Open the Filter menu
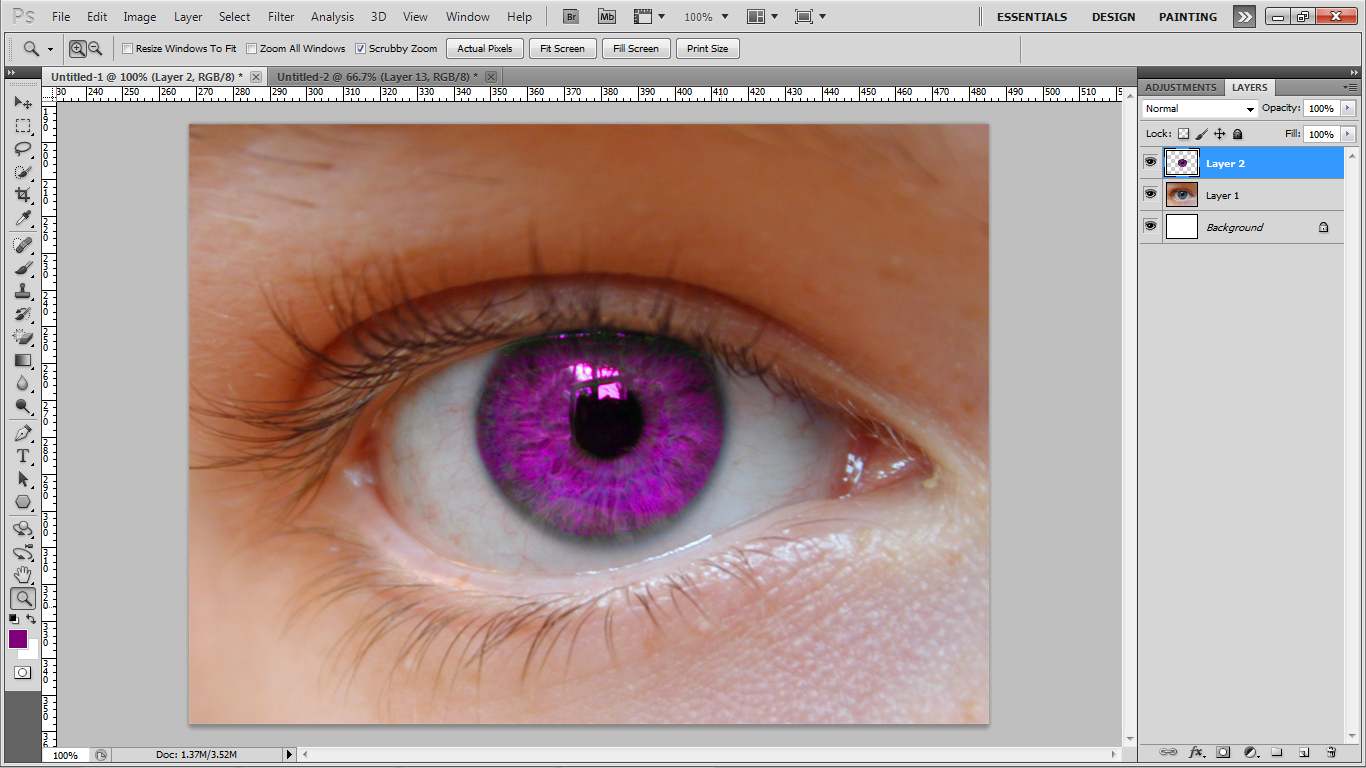 pyautogui.click(x=280, y=16)
